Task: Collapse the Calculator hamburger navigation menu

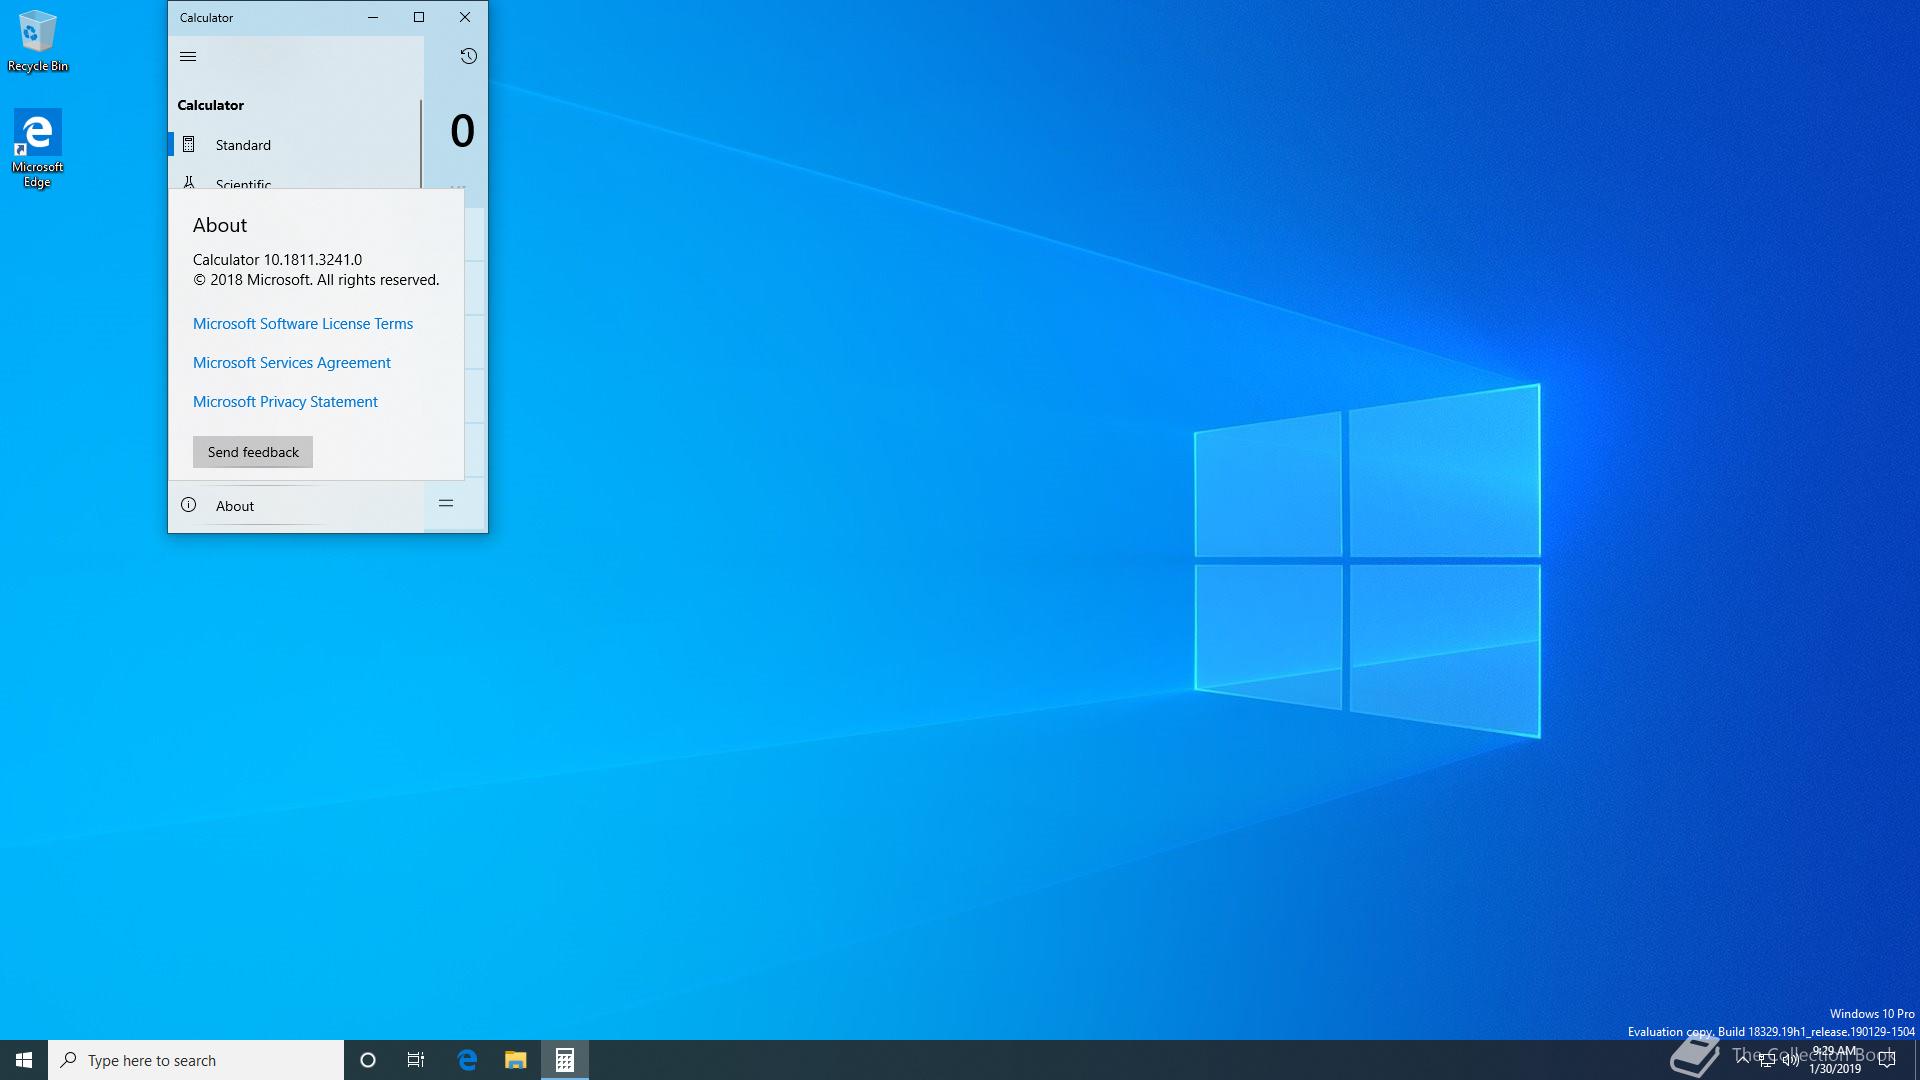Action: coord(188,56)
